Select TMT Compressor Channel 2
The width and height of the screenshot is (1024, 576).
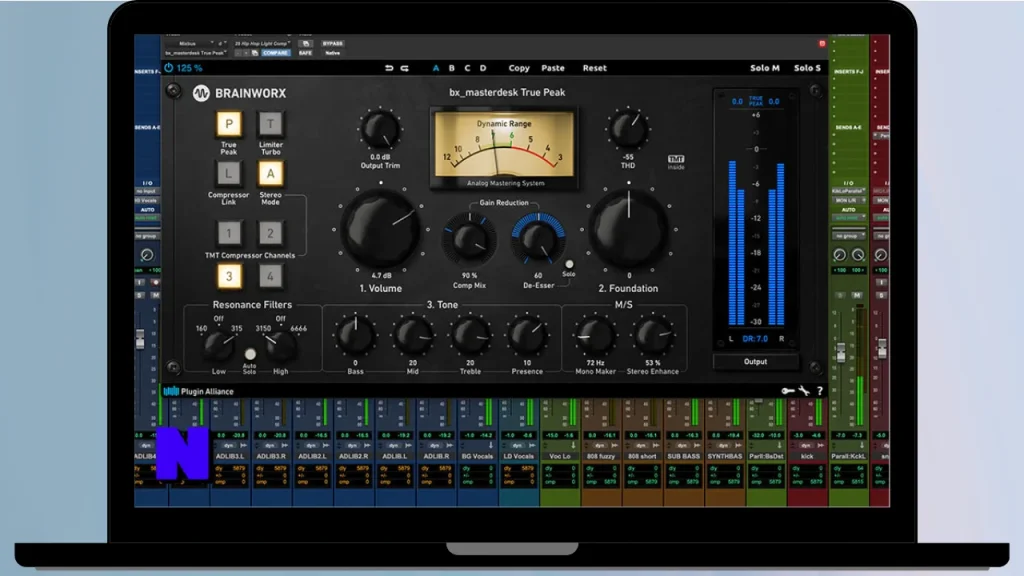[270, 233]
